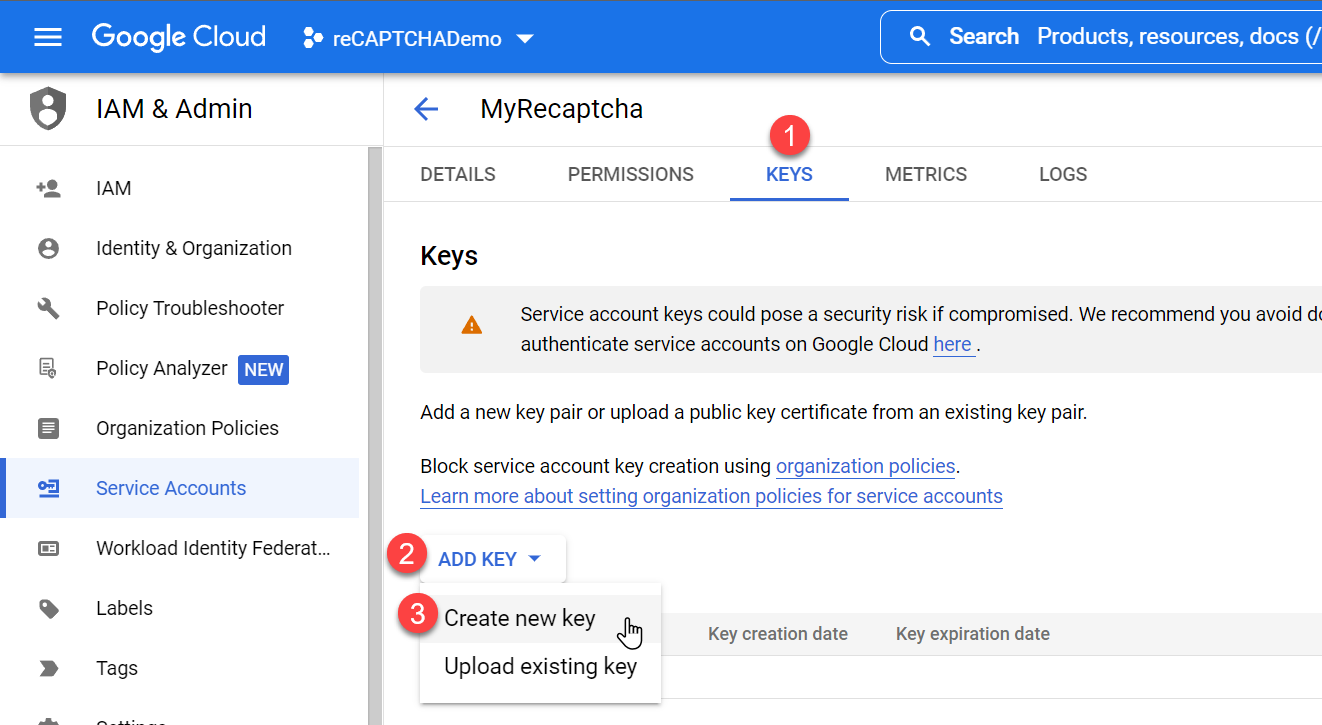Follow the 'here' link in the warning
The image size is (1322, 725).
coord(953,344)
